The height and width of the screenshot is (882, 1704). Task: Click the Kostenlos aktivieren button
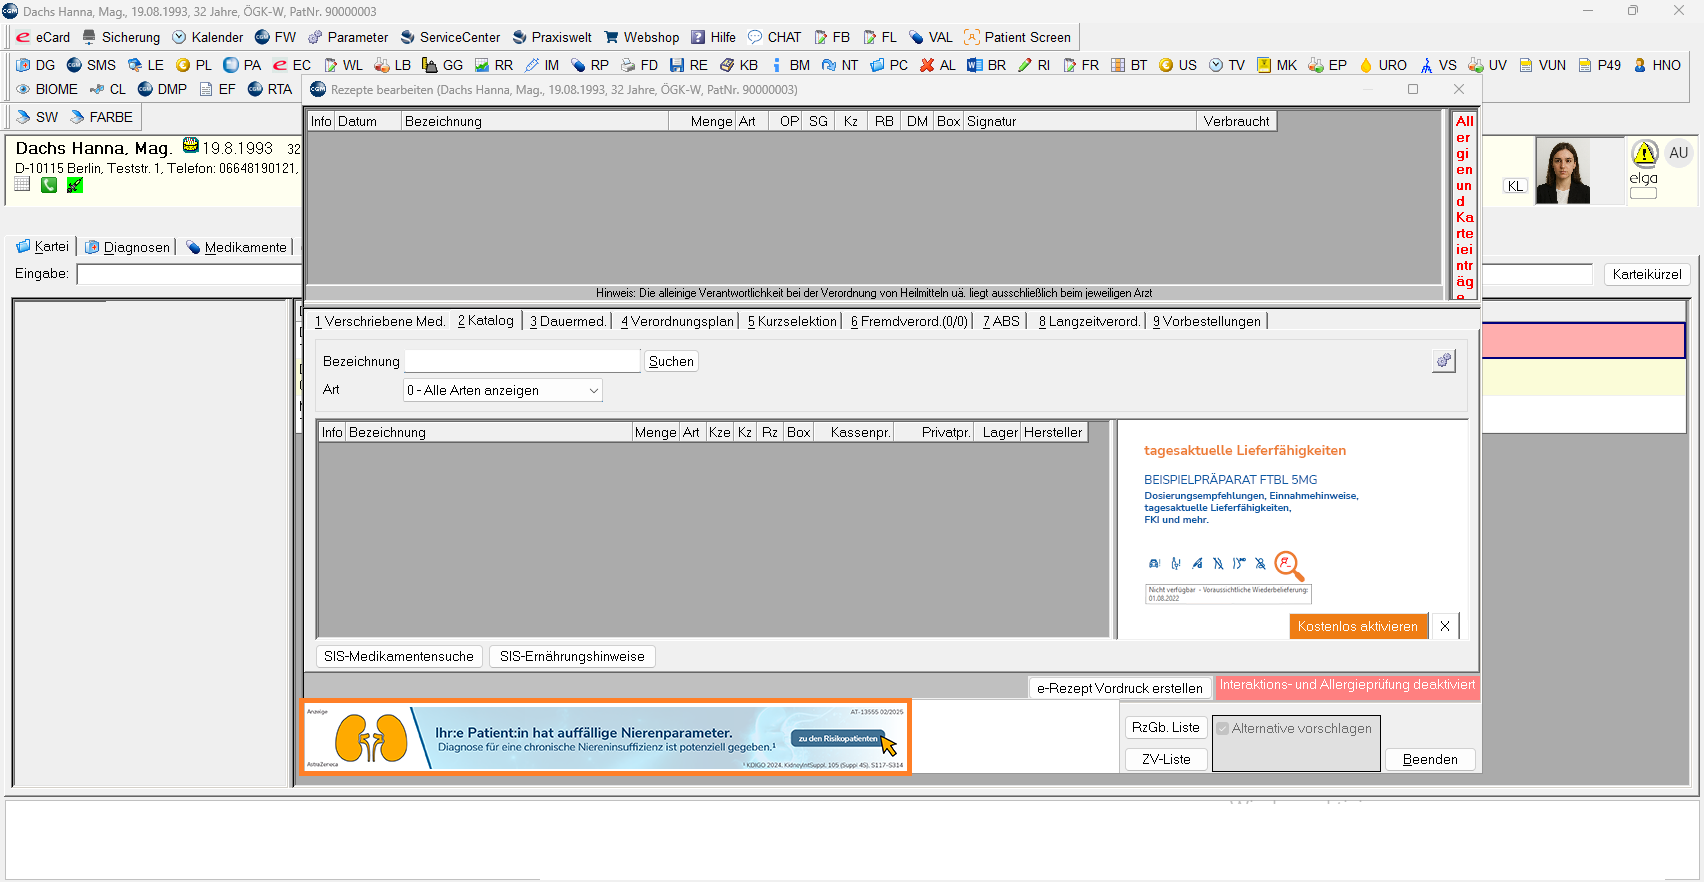(x=1357, y=626)
